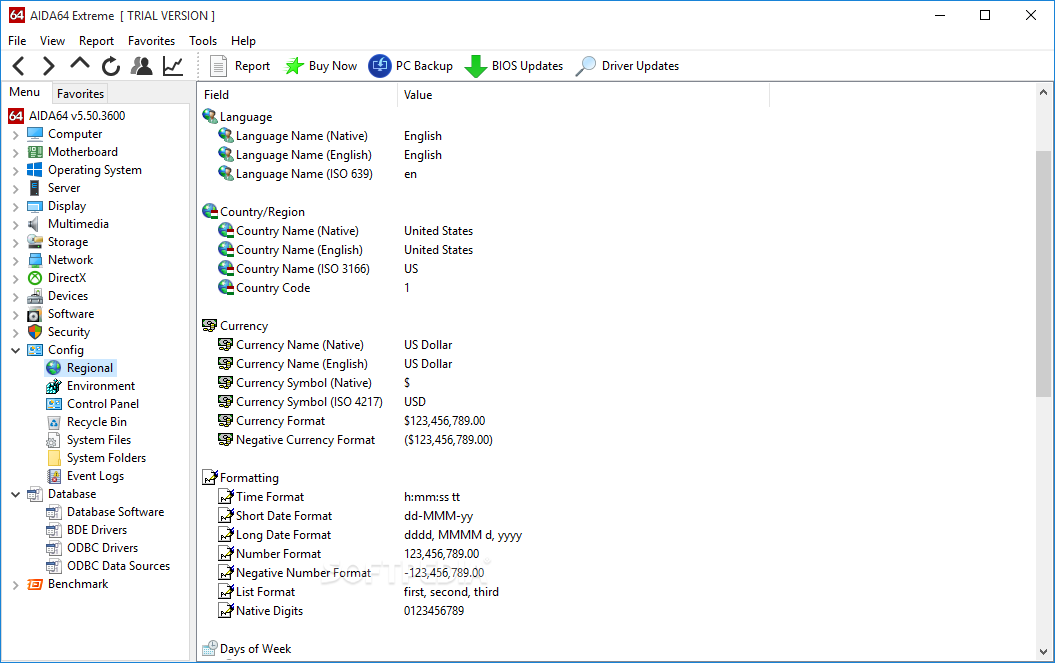This screenshot has width=1055, height=663.
Task: Expand the Computer tree node
Action: click(15, 135)
